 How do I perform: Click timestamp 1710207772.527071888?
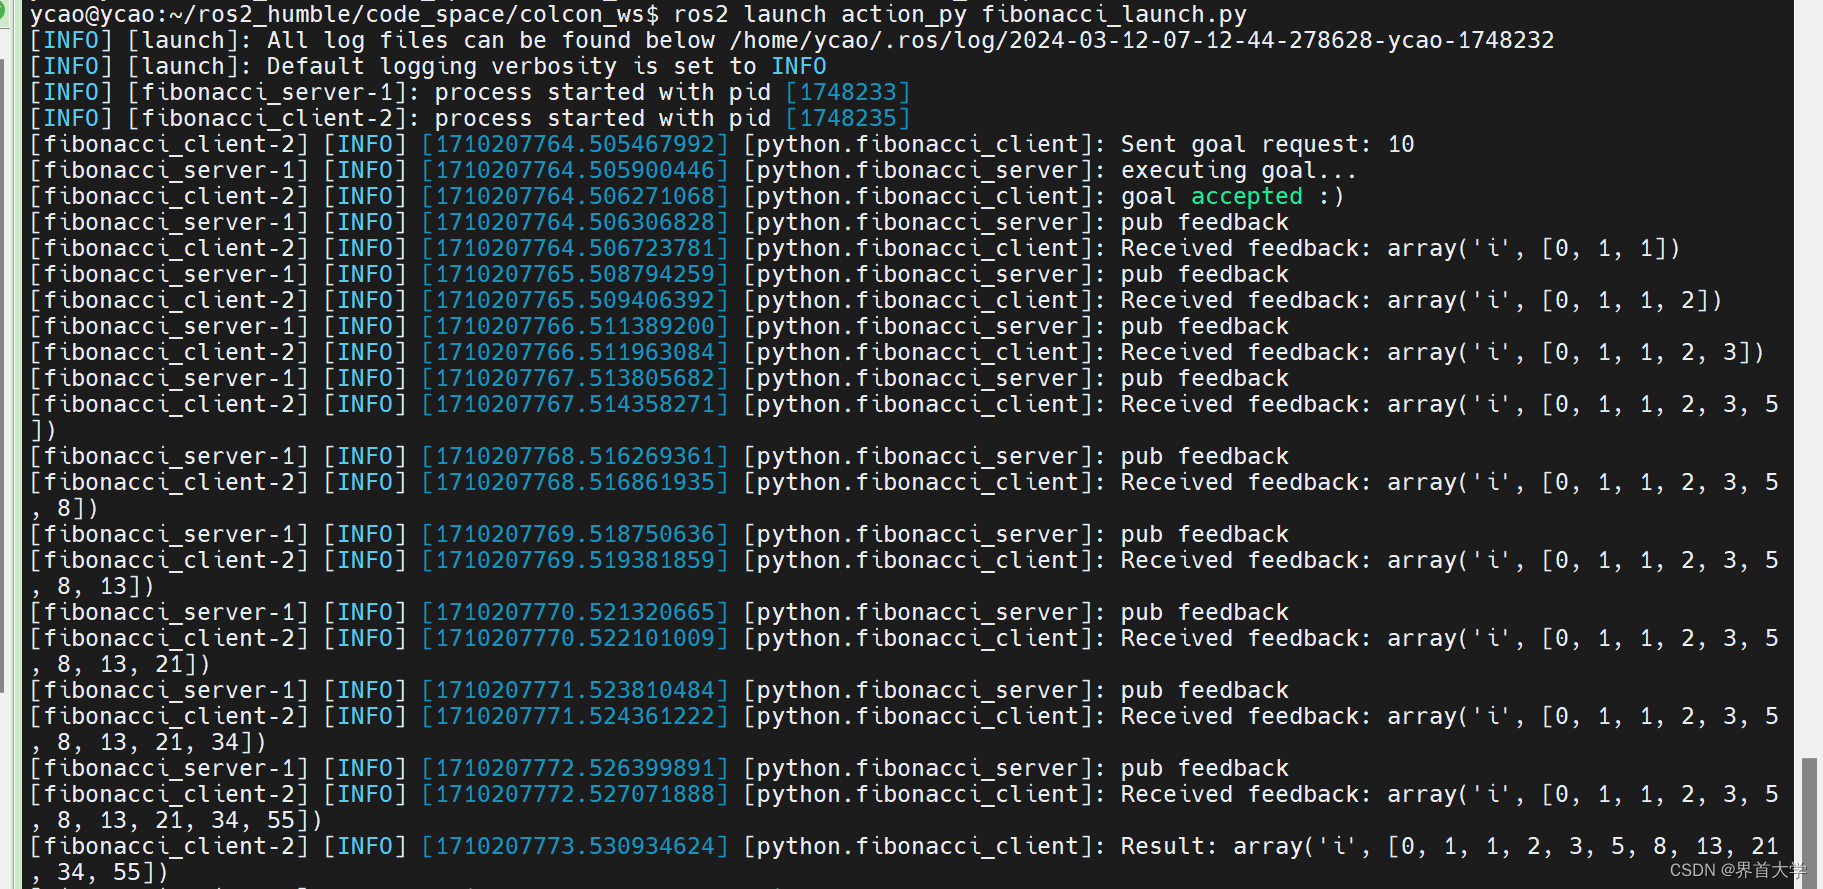pos(575,794)
